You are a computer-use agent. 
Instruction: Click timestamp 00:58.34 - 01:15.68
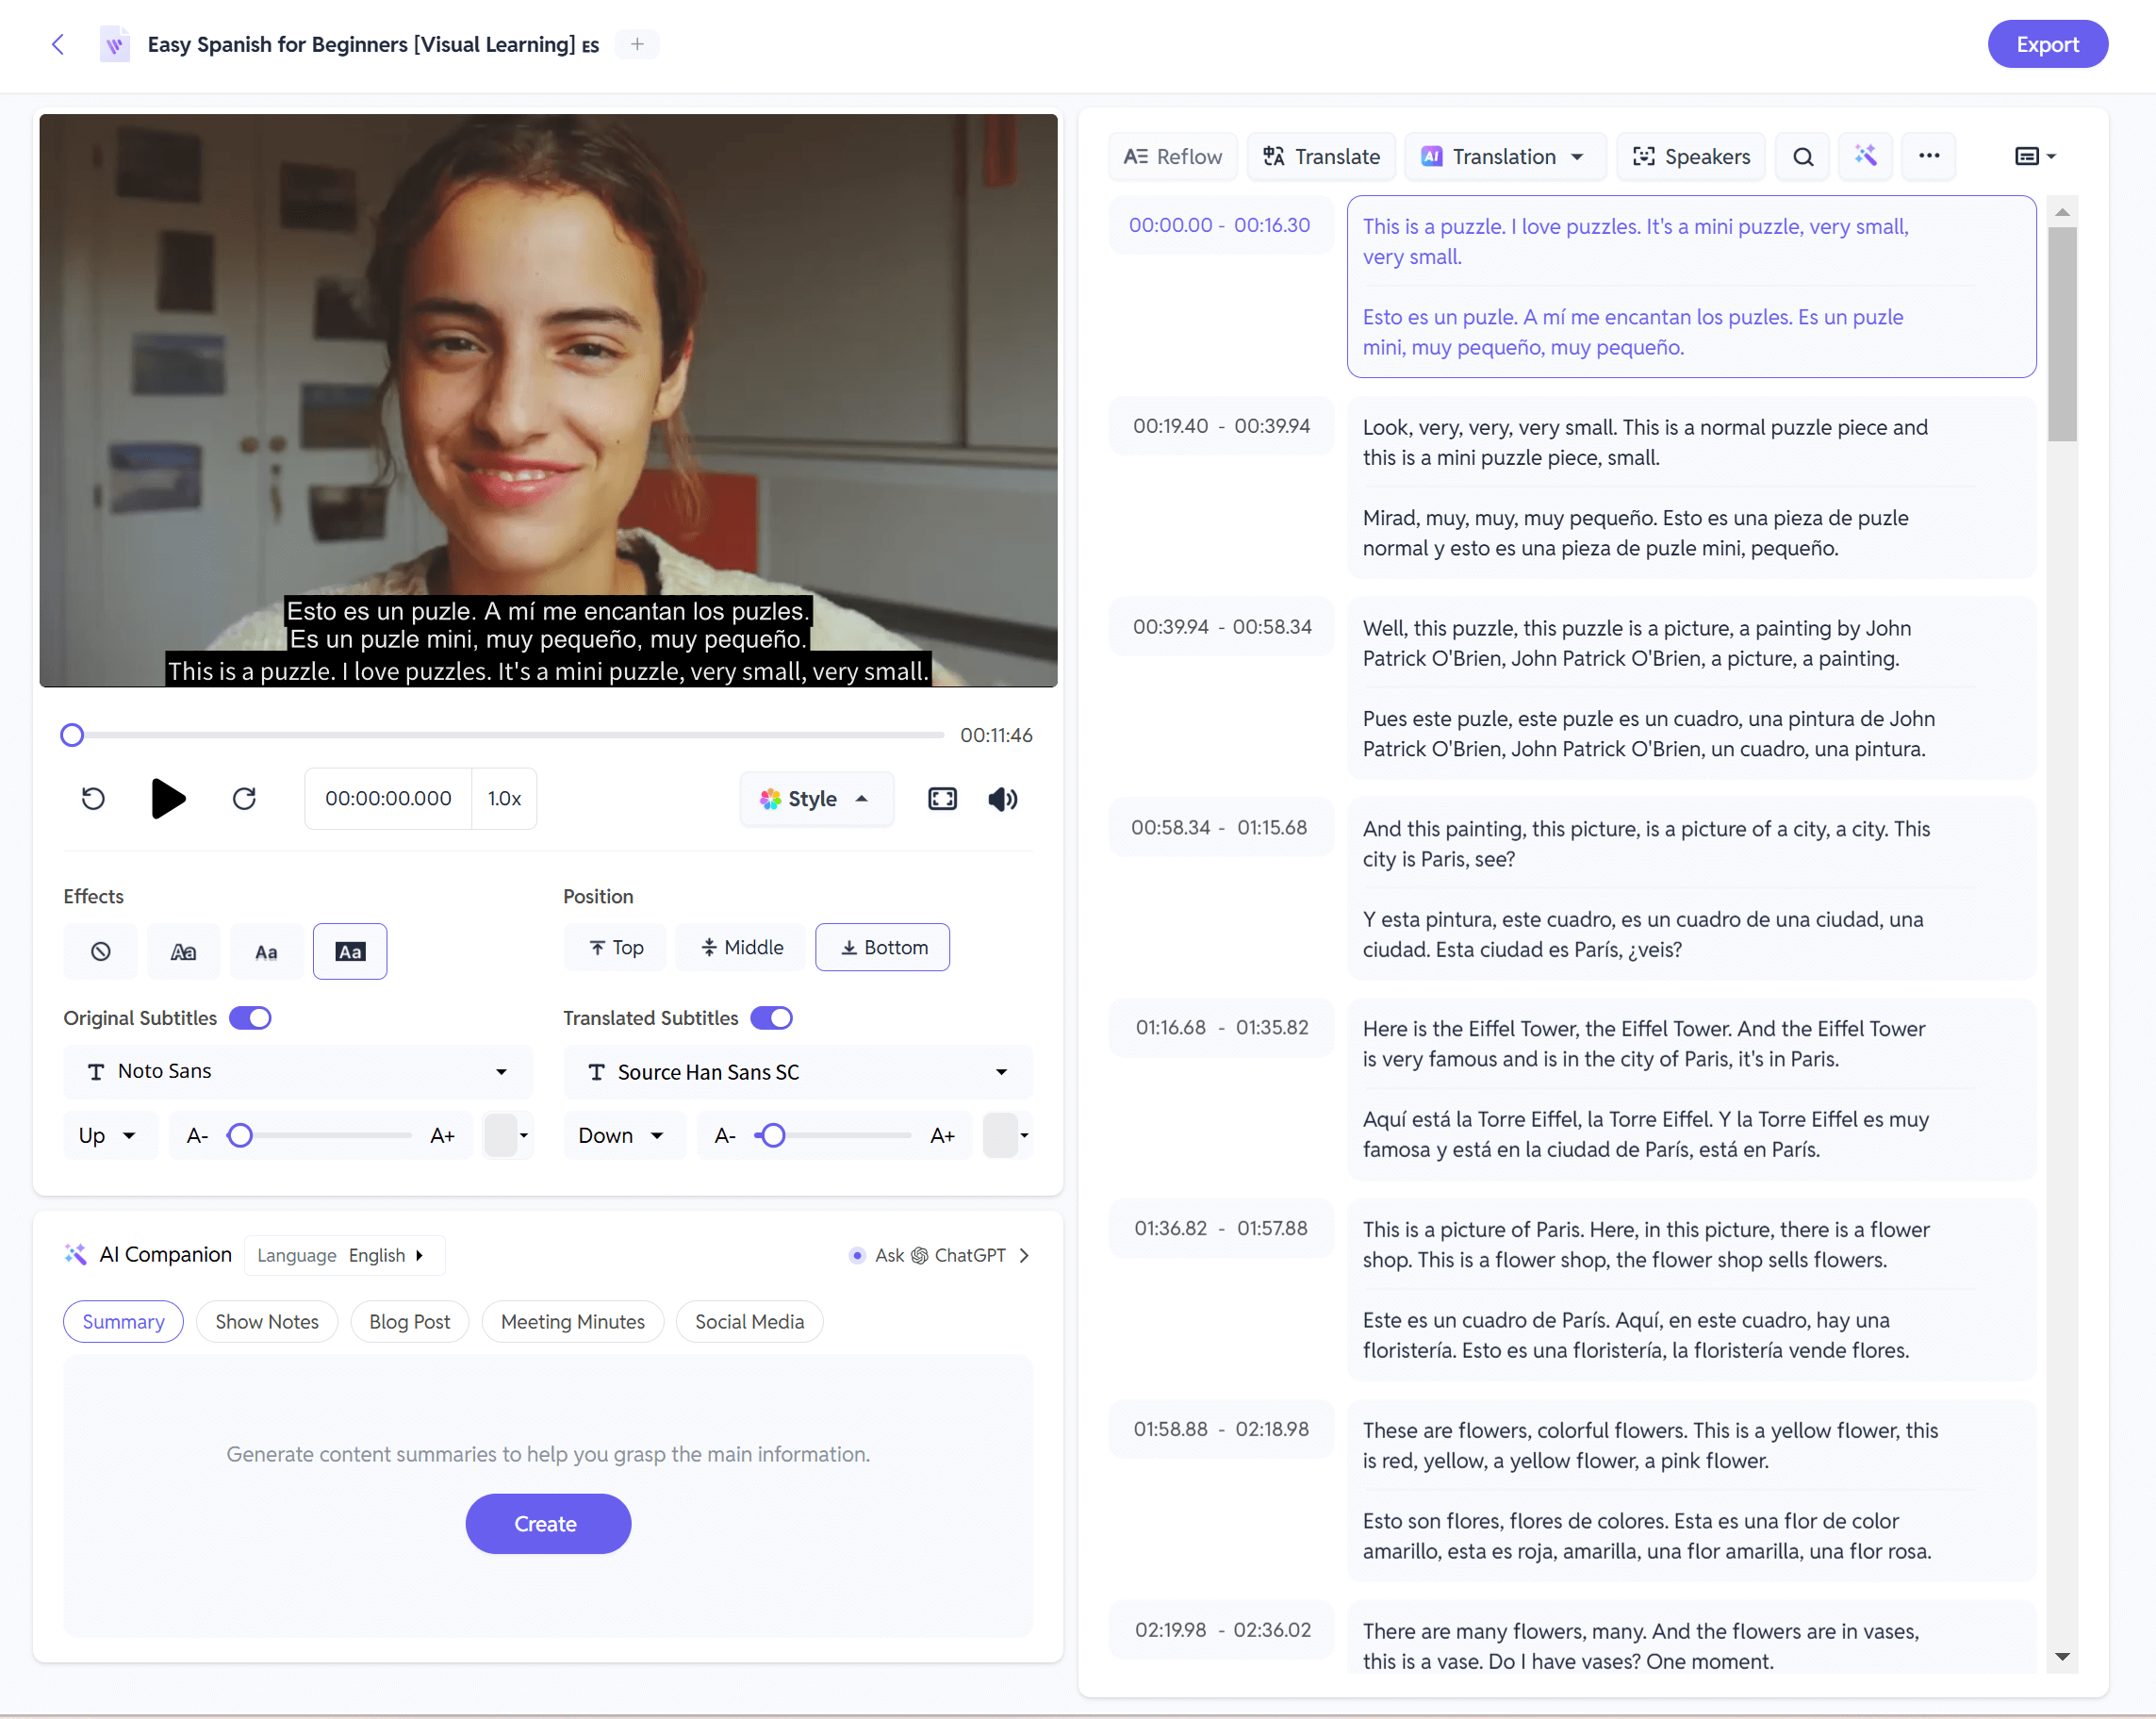pyautogui.click(x=1219, y=827)
